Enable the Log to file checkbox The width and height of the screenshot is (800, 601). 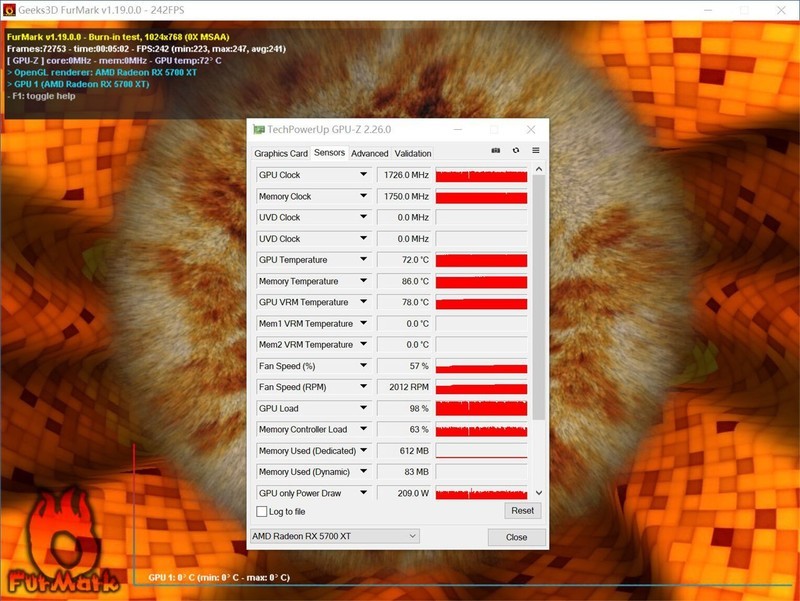[x=262, y=511]
